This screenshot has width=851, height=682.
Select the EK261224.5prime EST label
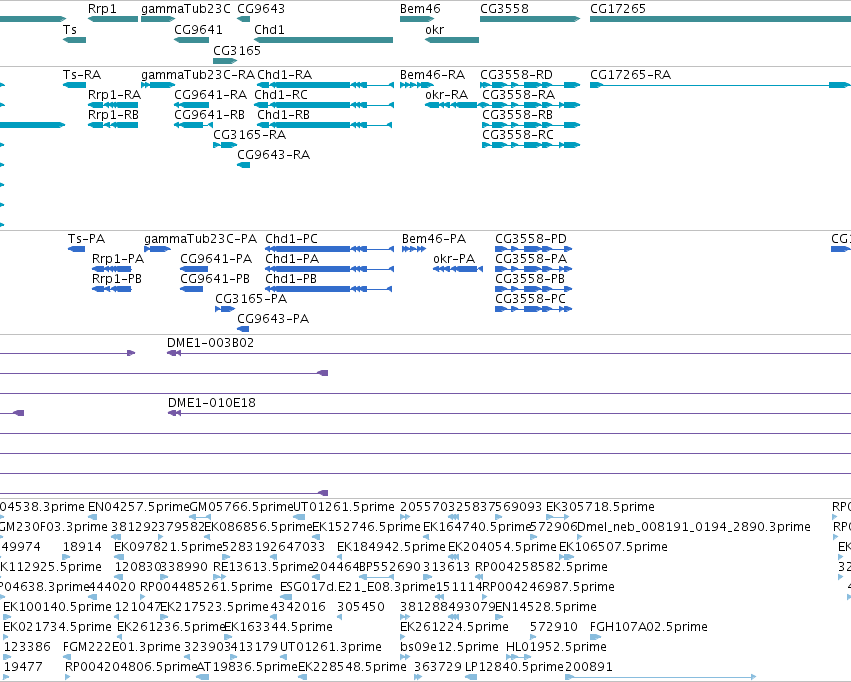(454, 627)
